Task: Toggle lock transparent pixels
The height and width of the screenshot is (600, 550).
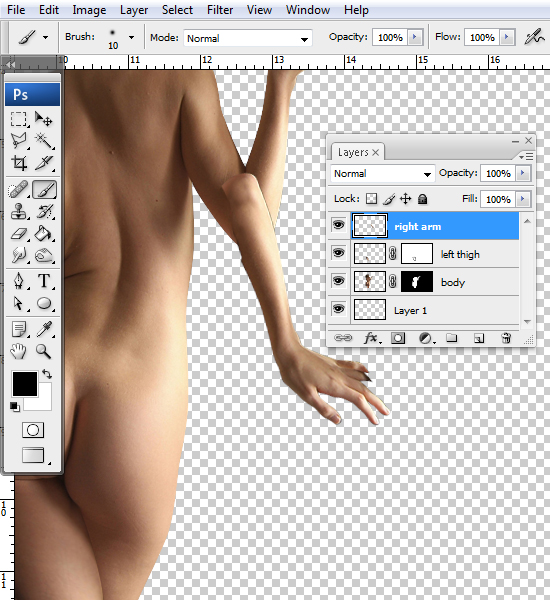Action: [x=371, y=199]
